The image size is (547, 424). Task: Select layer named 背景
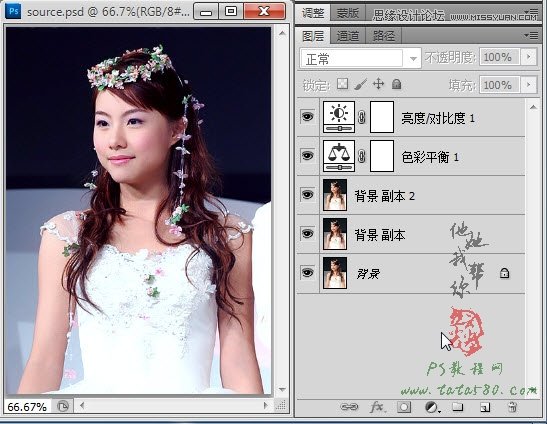368,274
